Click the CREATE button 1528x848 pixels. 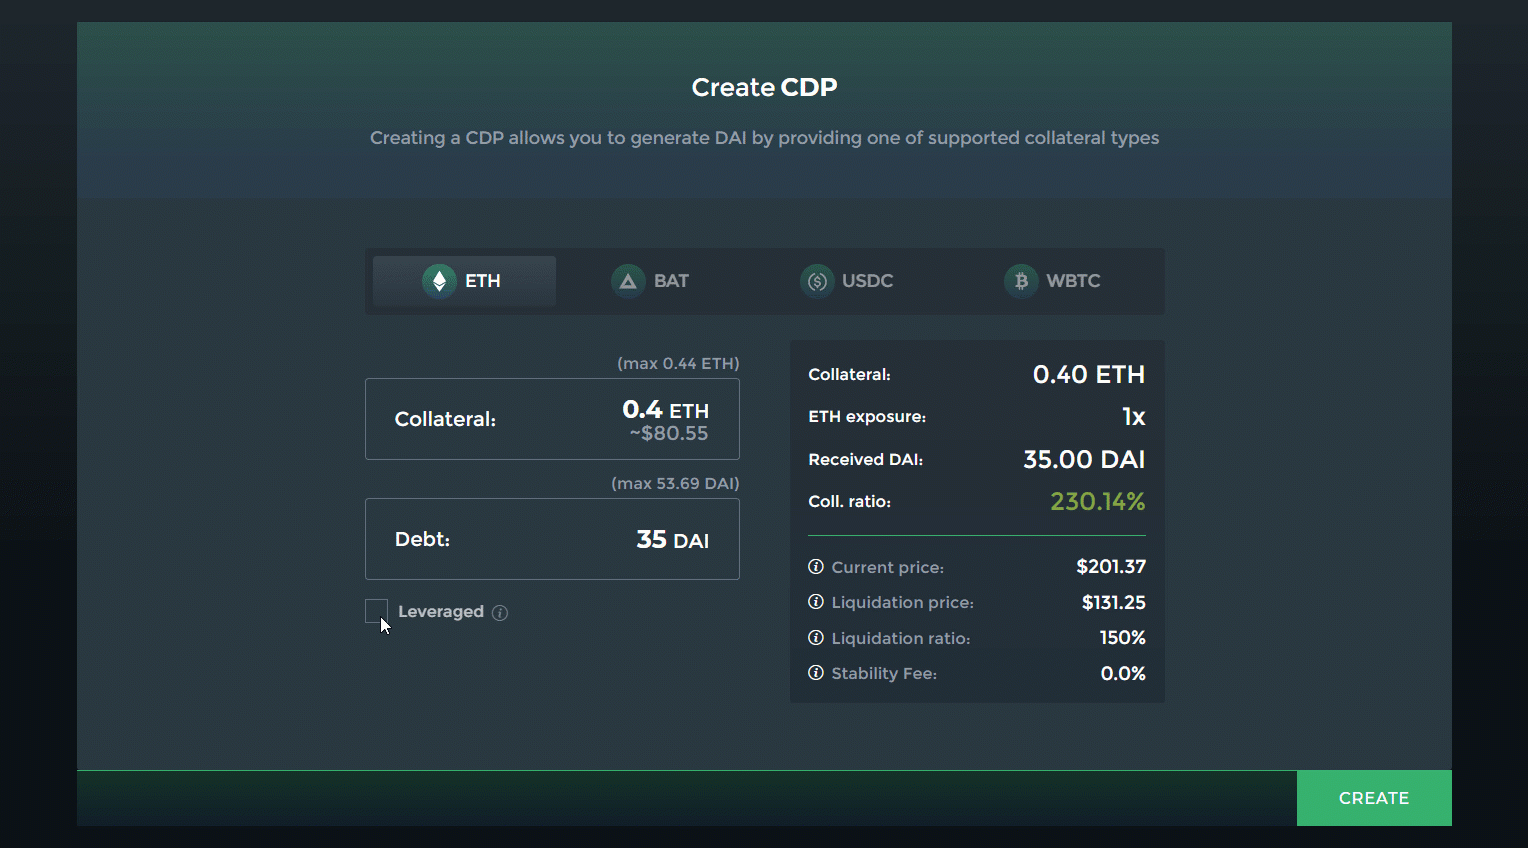tap(1374, 798)
